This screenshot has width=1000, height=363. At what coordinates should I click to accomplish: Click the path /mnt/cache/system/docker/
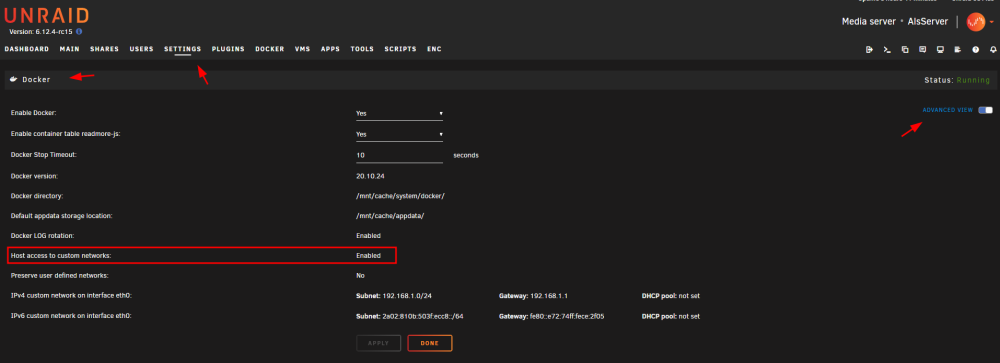[400, 196]
